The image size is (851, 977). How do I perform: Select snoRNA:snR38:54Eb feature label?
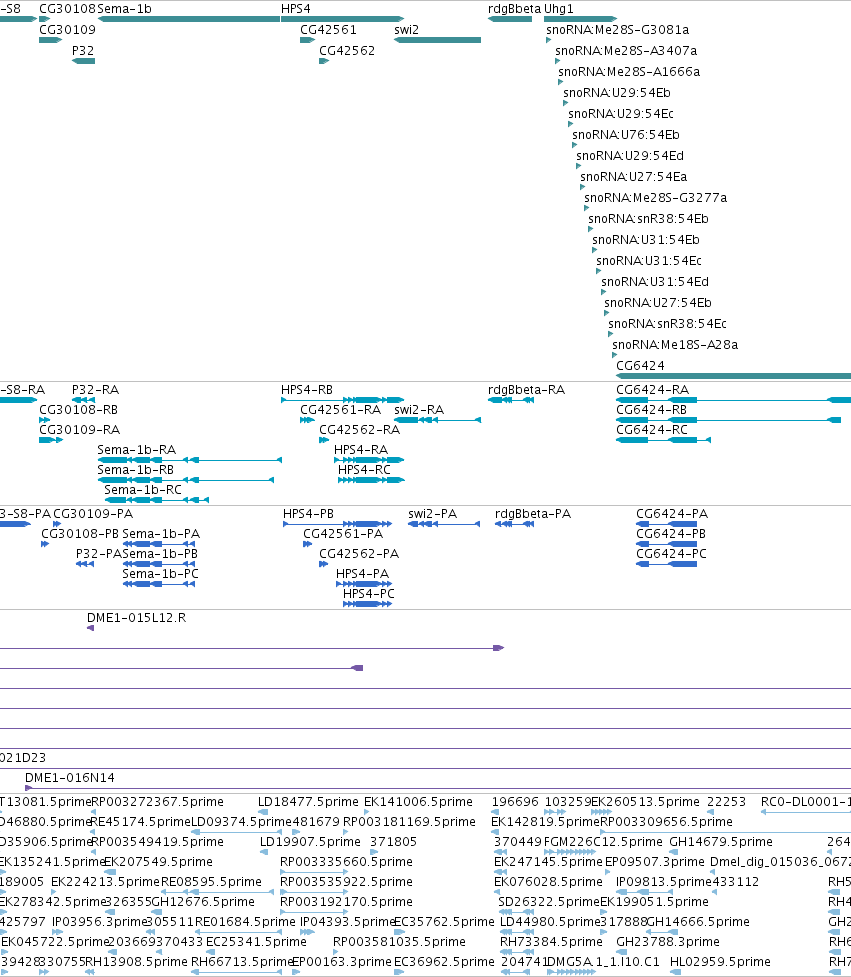pos(649,219)
